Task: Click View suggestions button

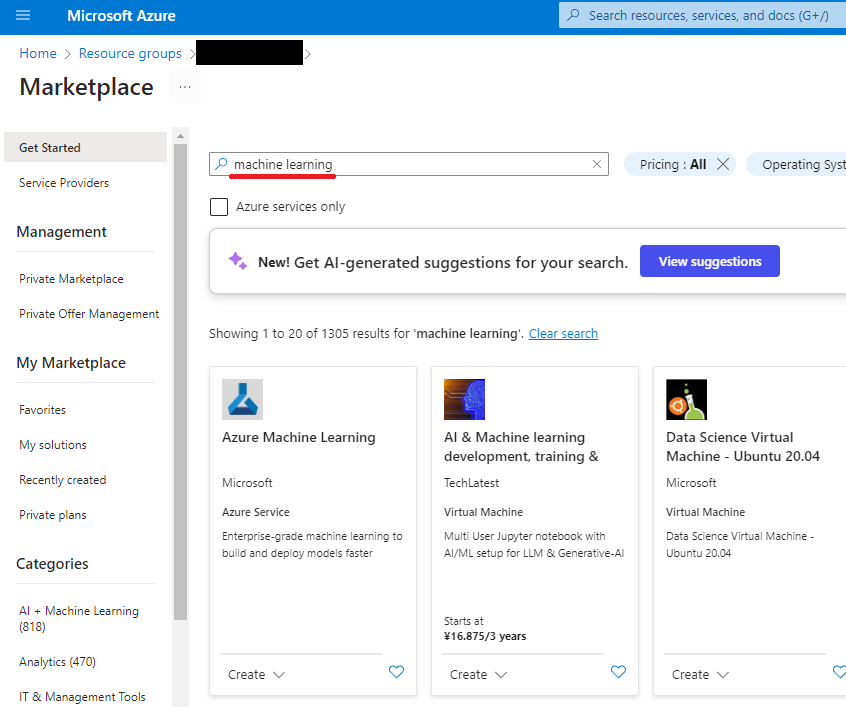Action: (x=709, y=261)
